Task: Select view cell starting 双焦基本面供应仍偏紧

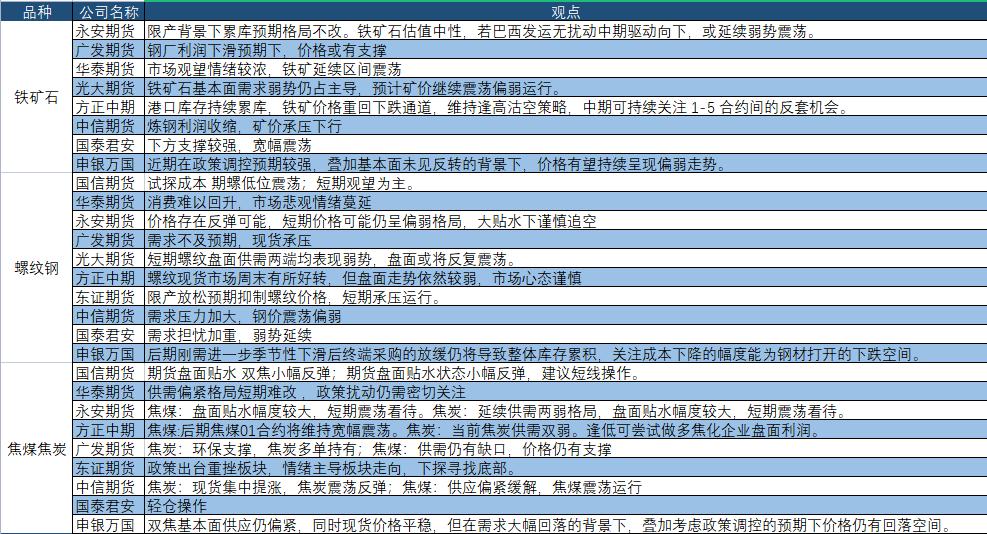Action: click(565, 525)
